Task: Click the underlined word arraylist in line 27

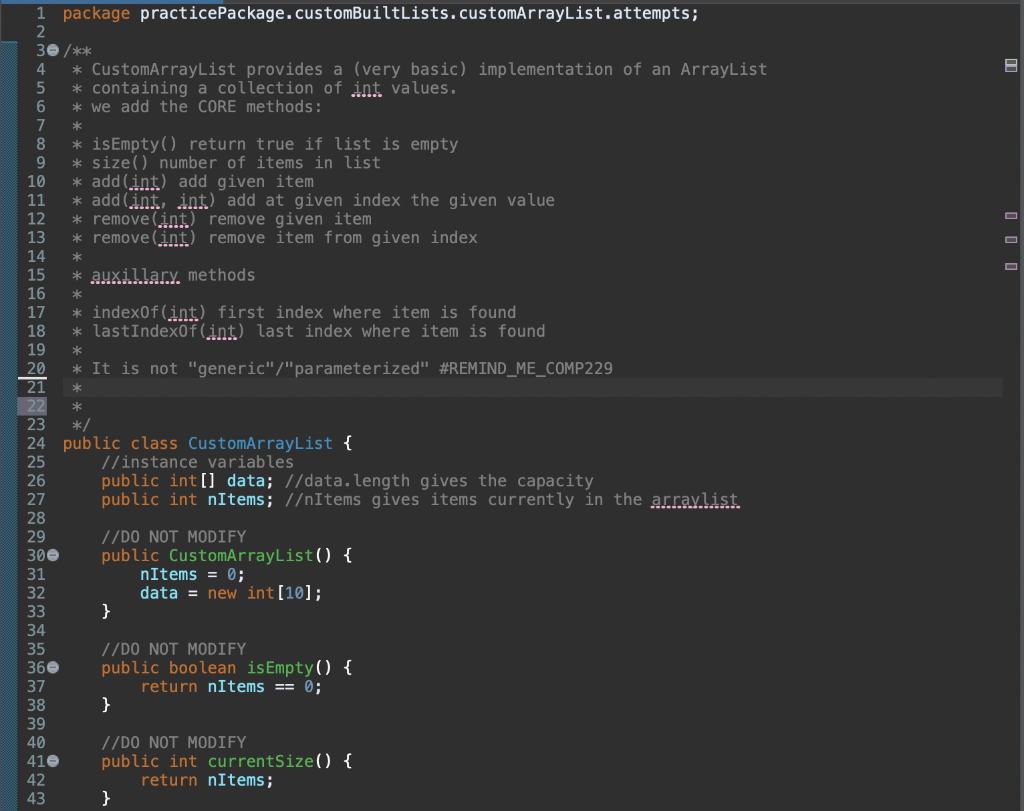Action: pos(694,499)
